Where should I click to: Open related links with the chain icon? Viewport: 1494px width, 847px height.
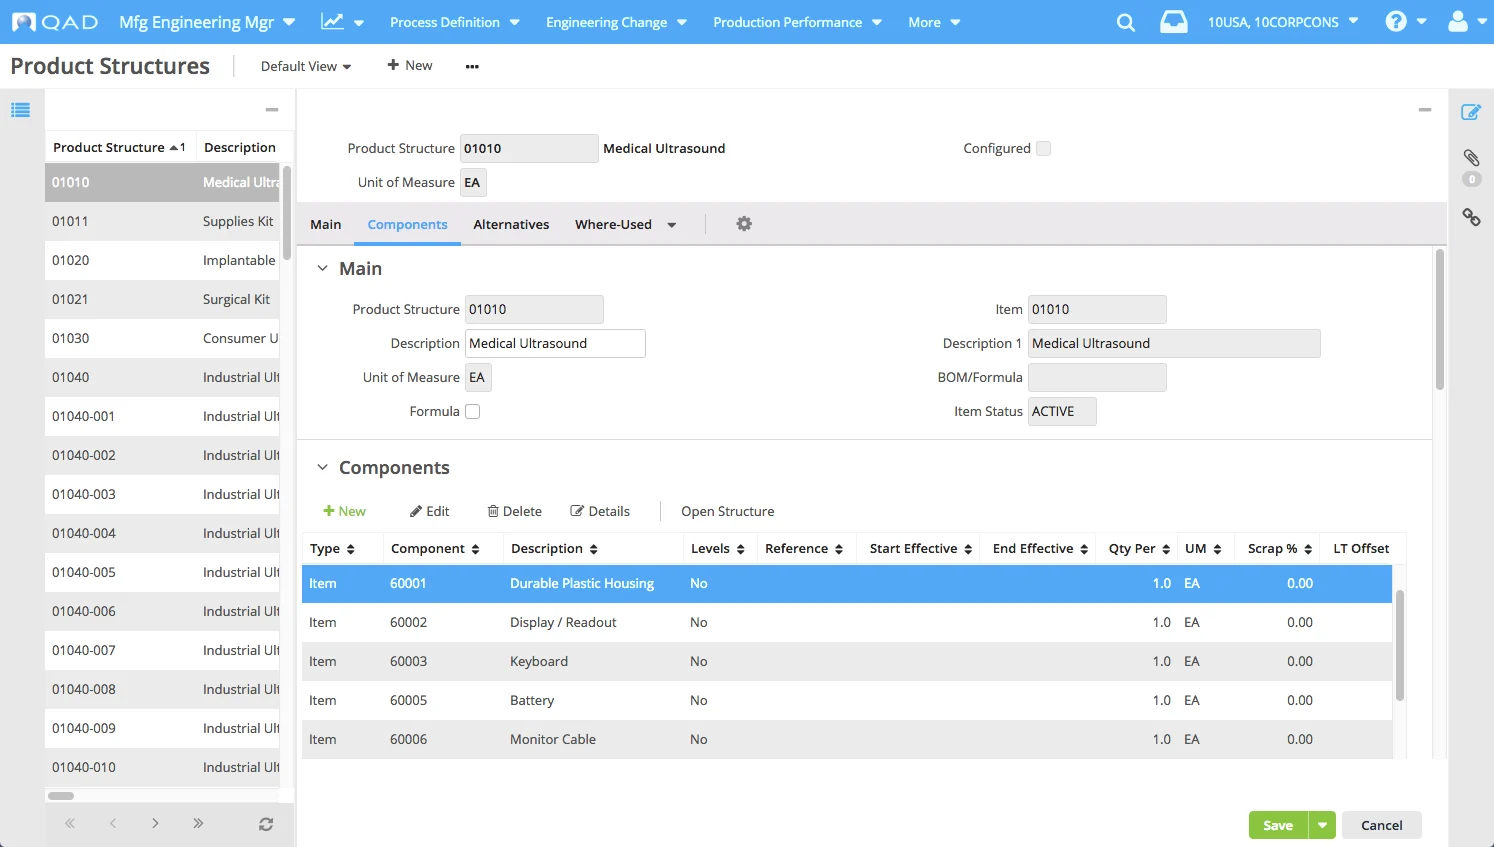[1471, 217]
